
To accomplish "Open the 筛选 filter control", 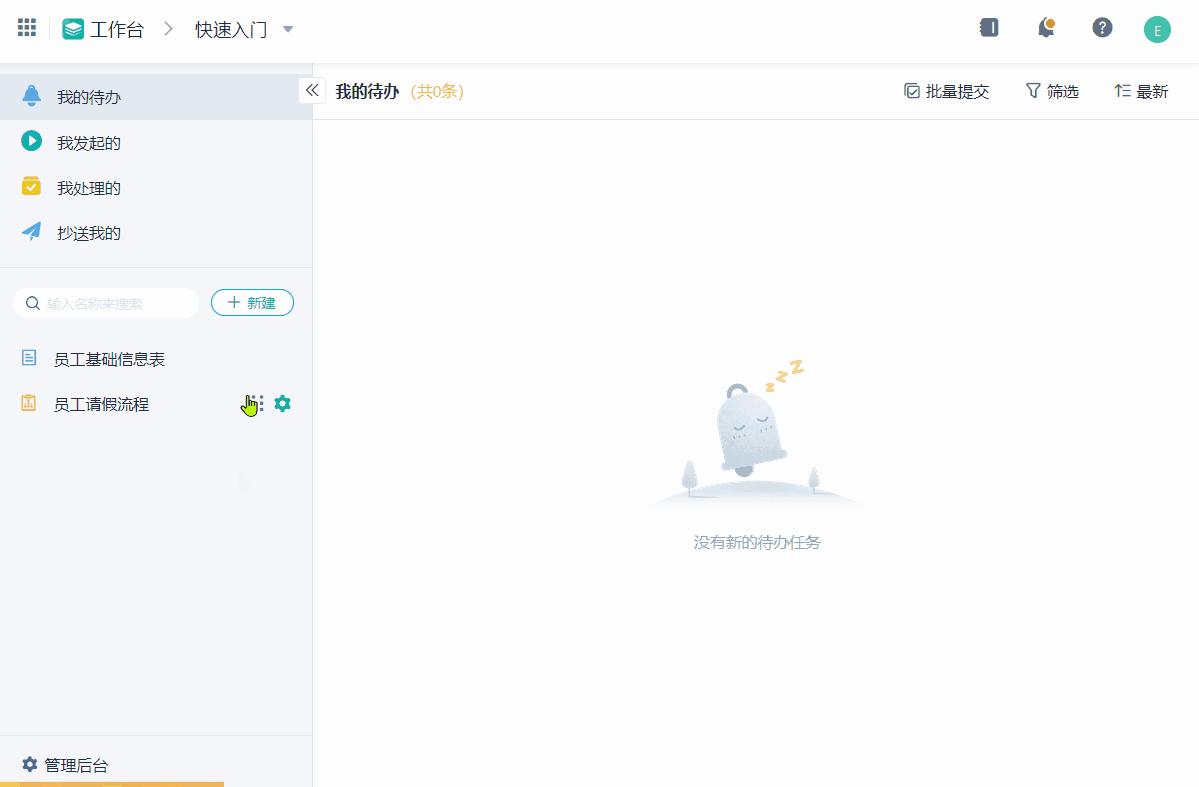I will pyautogui.click(x=1053, y=90).
